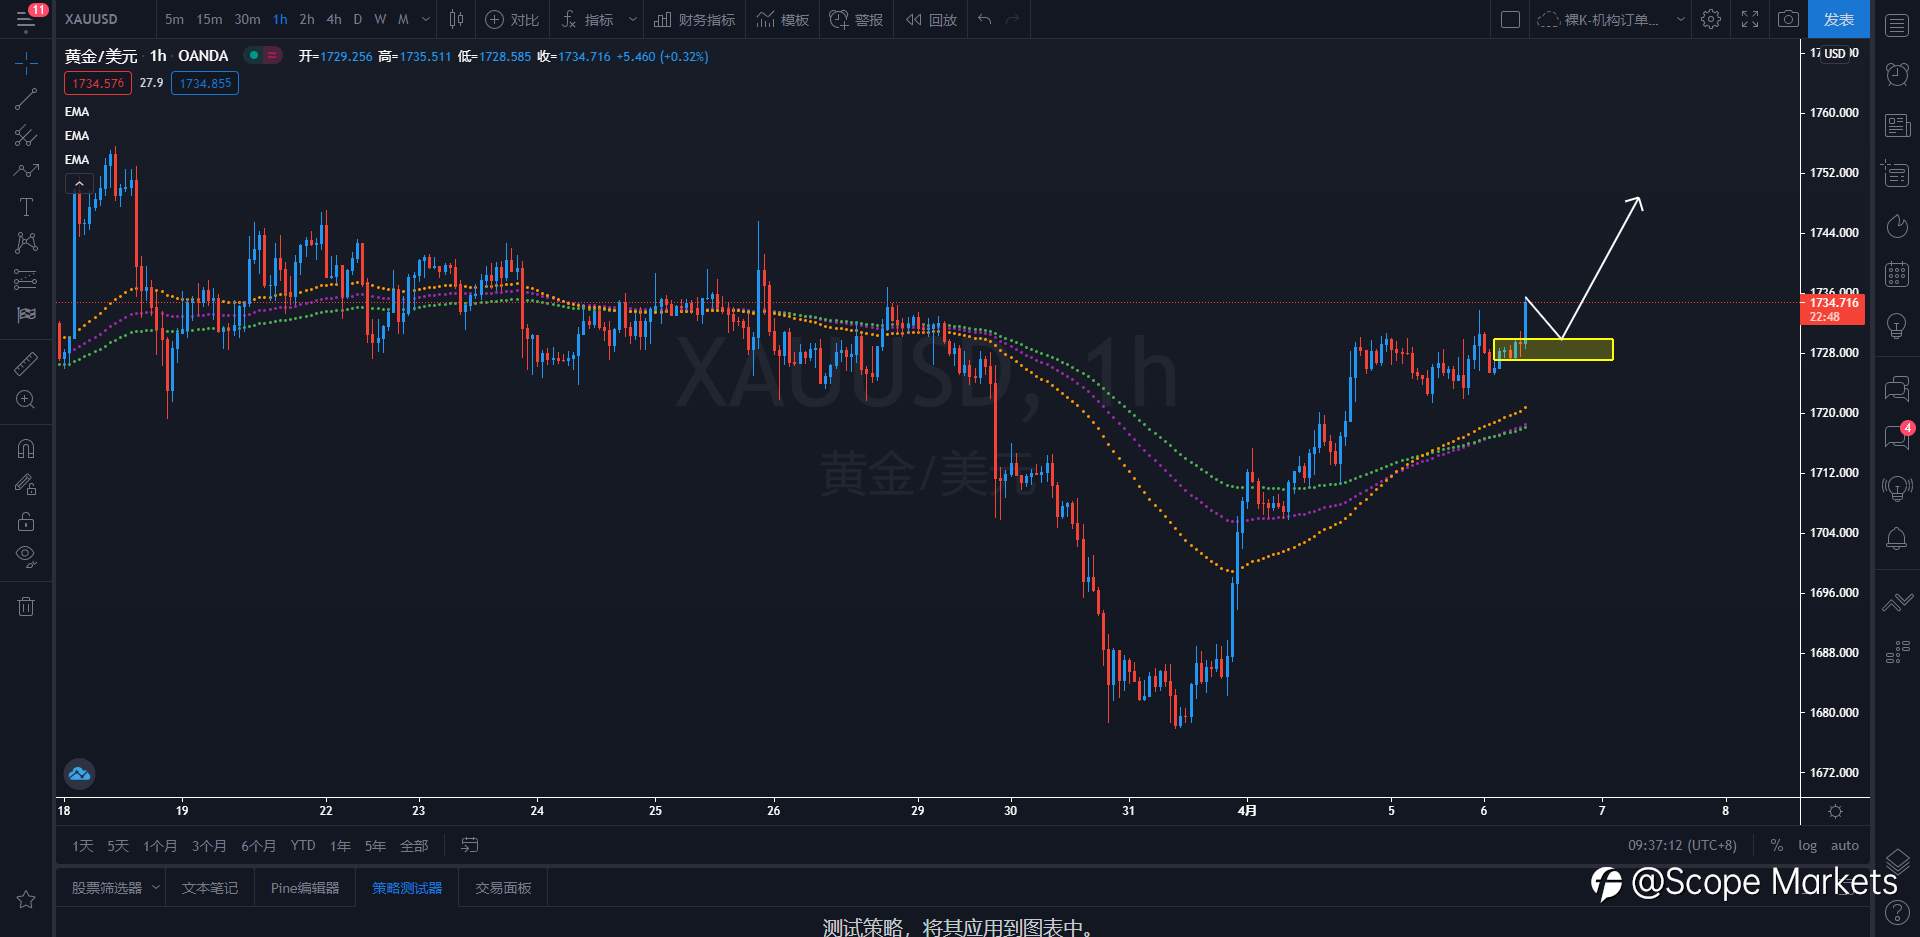Open the Pine编辑器 tab

coord(305,888)
